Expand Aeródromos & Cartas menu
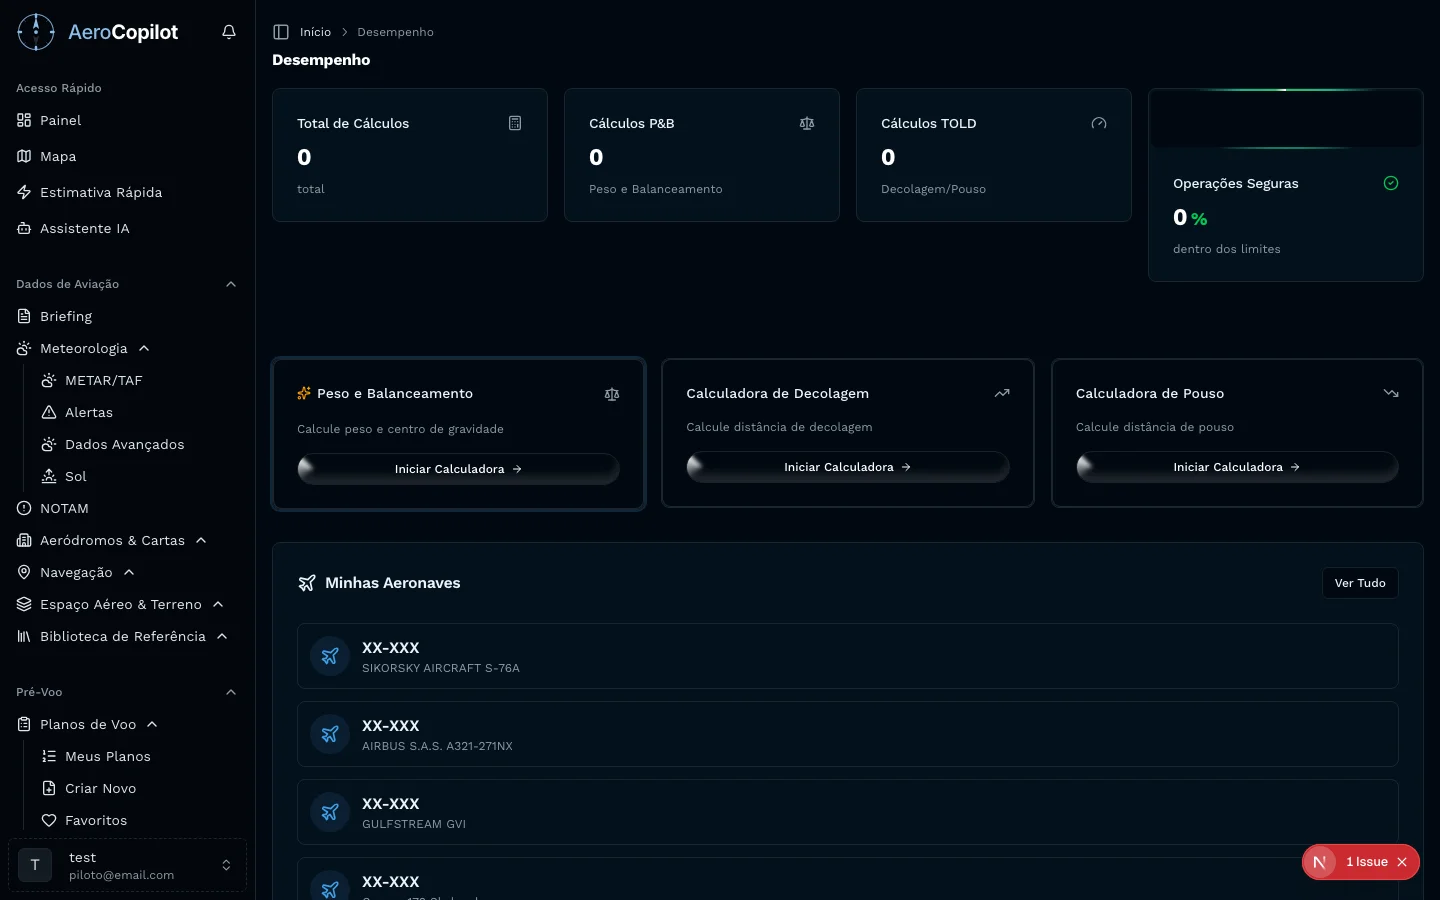 [201, 540]
